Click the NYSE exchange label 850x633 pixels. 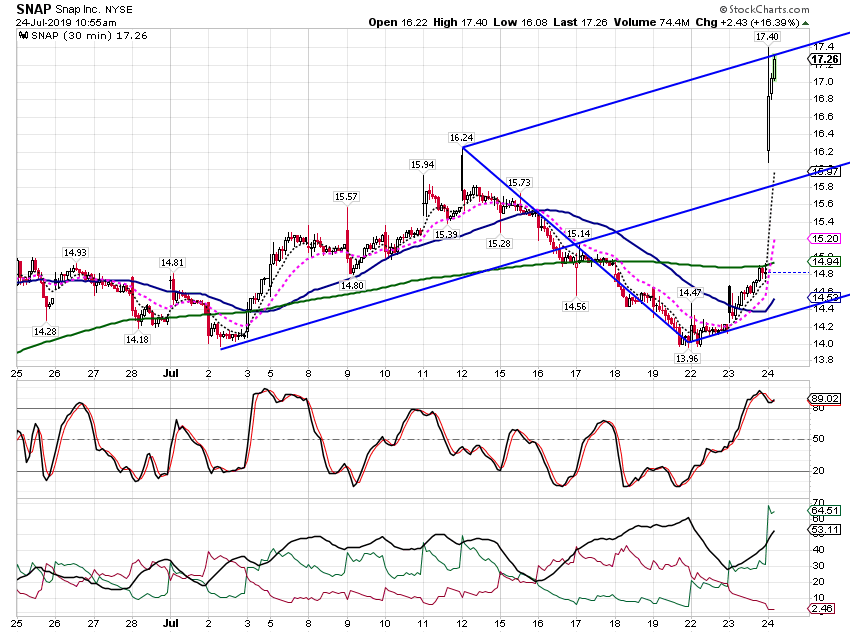click(119, 10)
